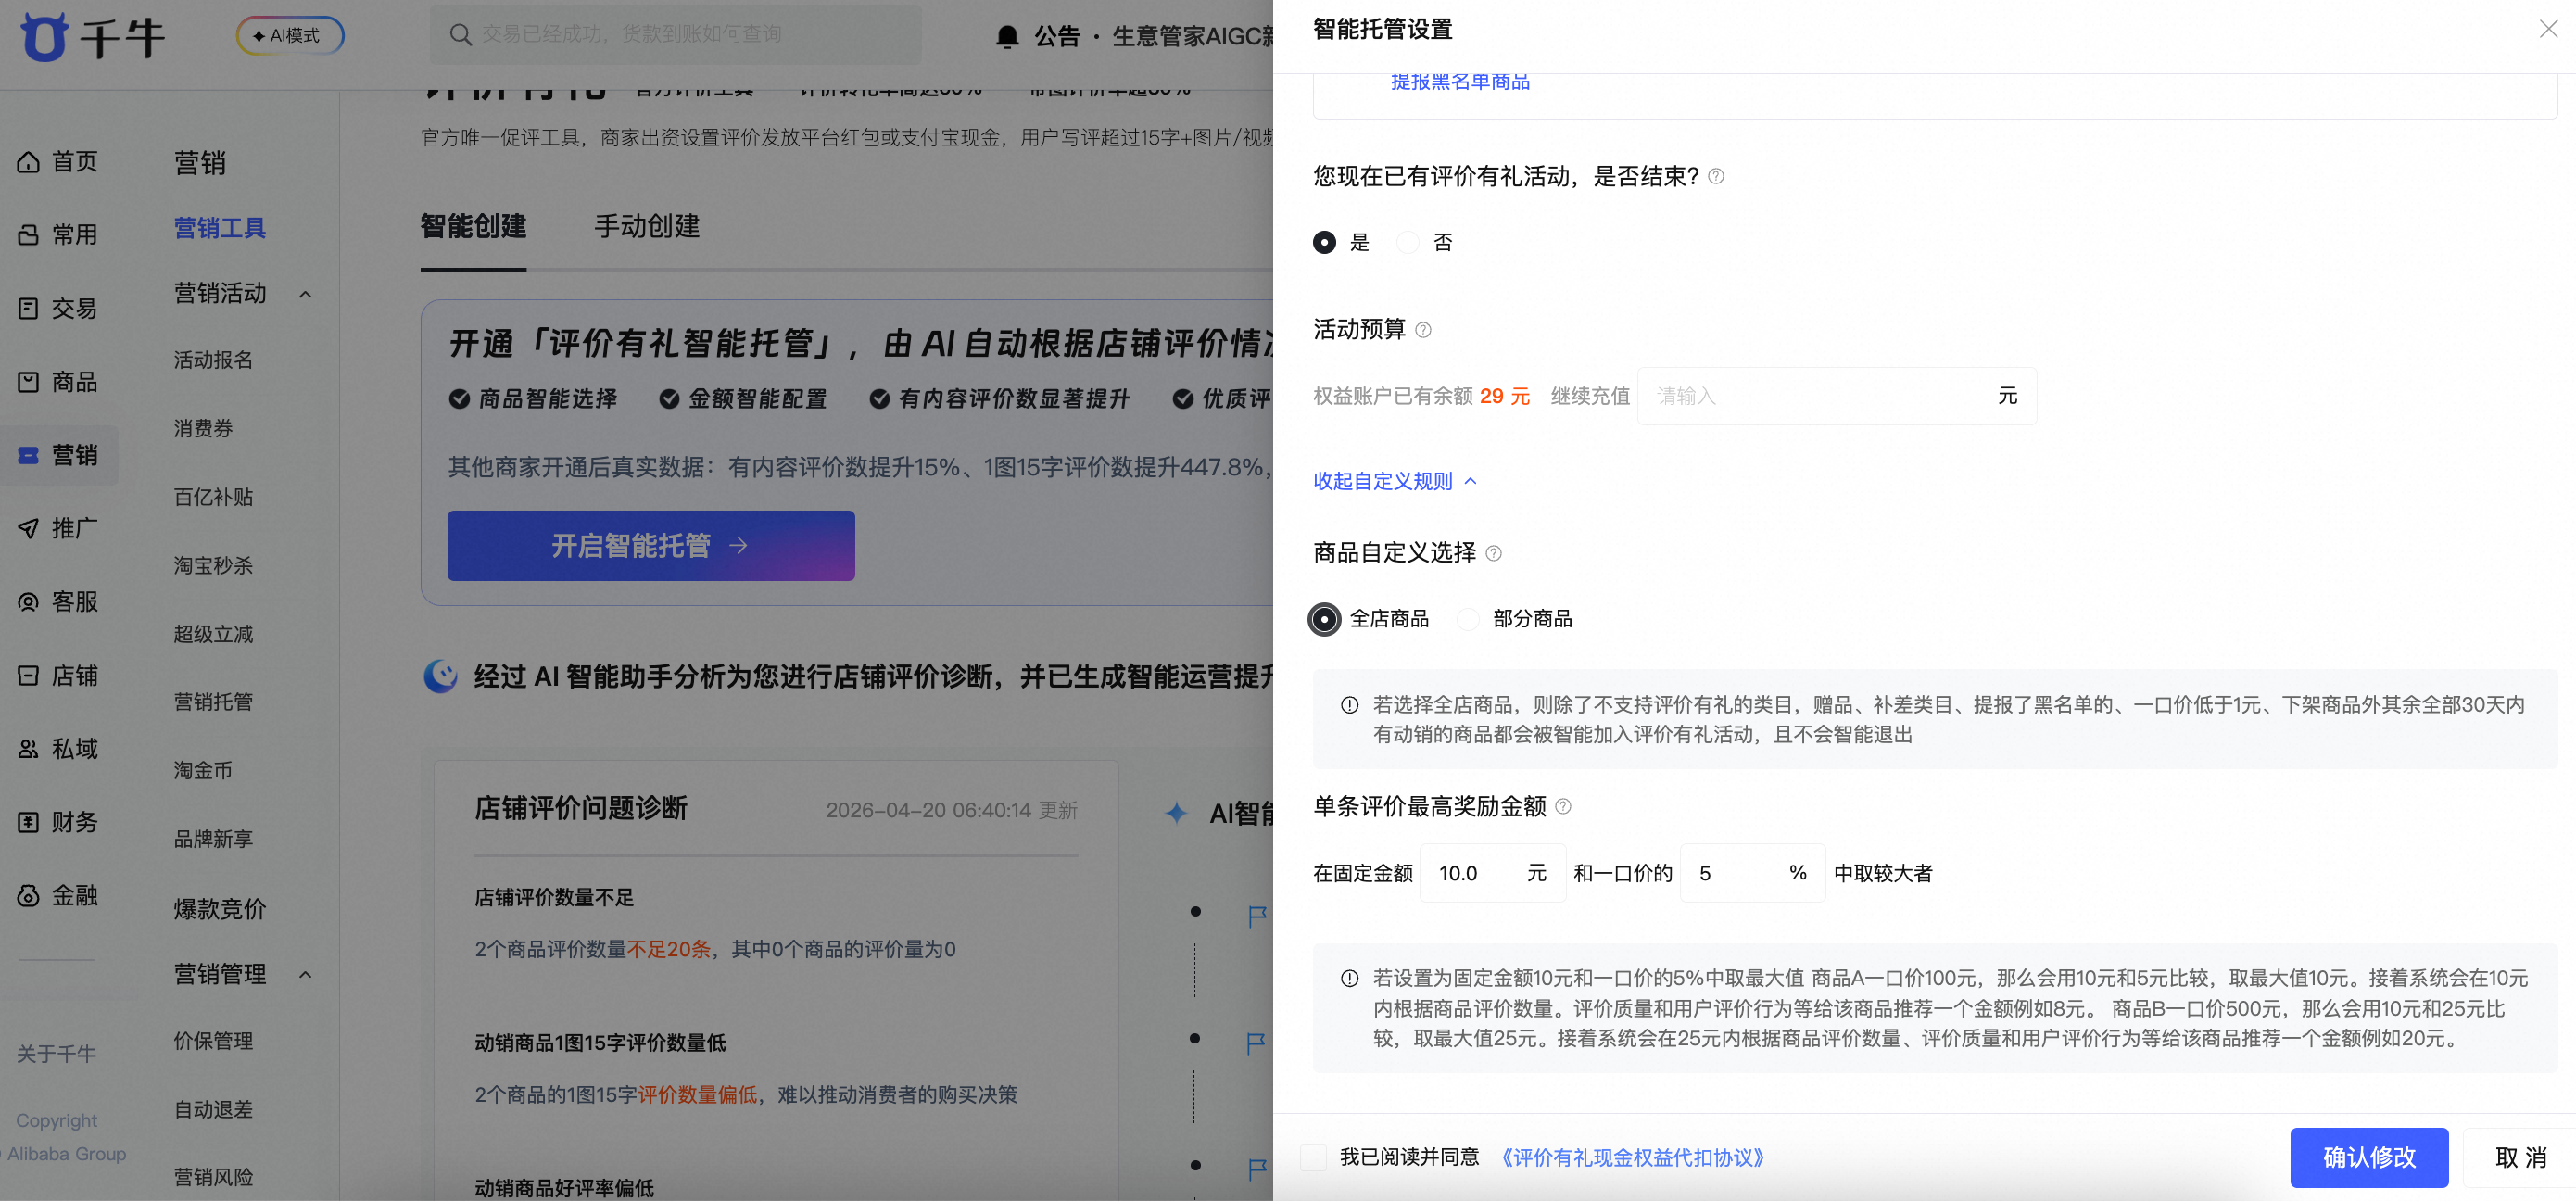Click the search magnifier icon
The width and height of the screenshot is (2576, 1201).
point(460,35)
